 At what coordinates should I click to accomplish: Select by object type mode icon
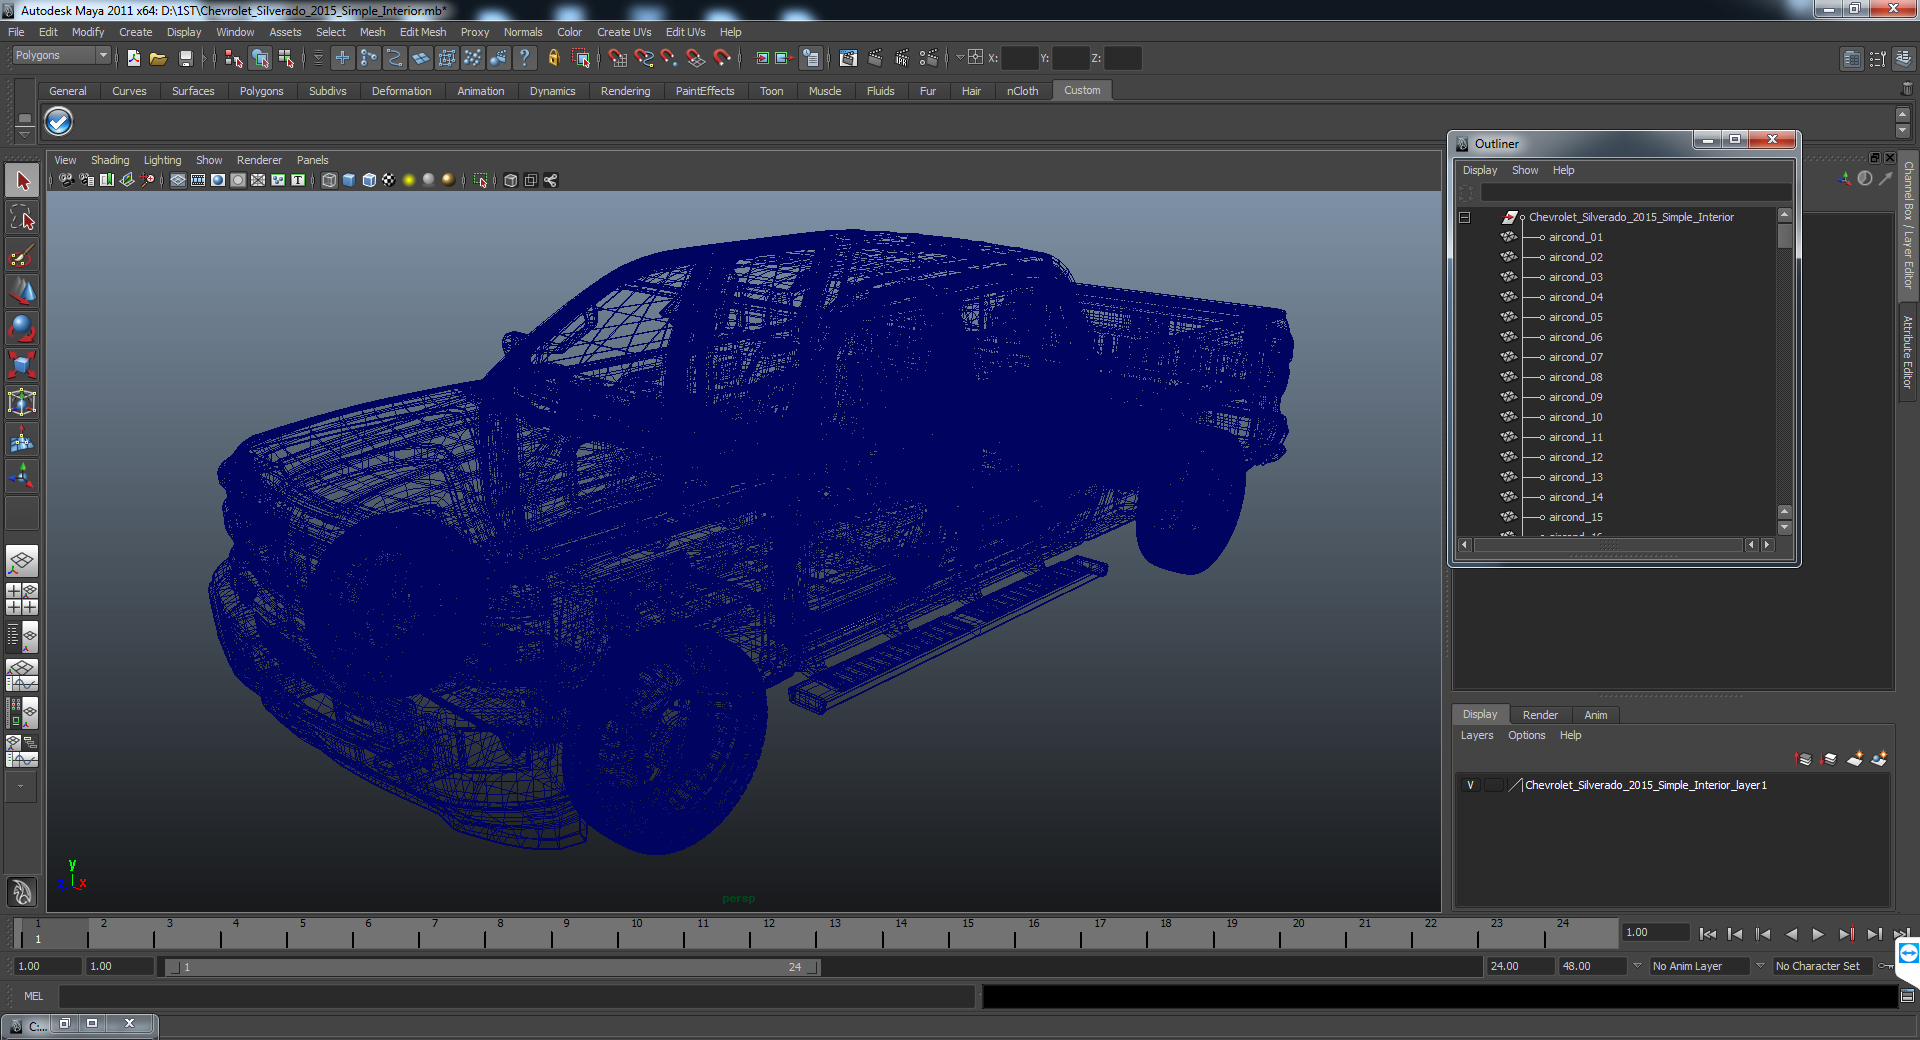pyautogui.click(x=260, y=58)
